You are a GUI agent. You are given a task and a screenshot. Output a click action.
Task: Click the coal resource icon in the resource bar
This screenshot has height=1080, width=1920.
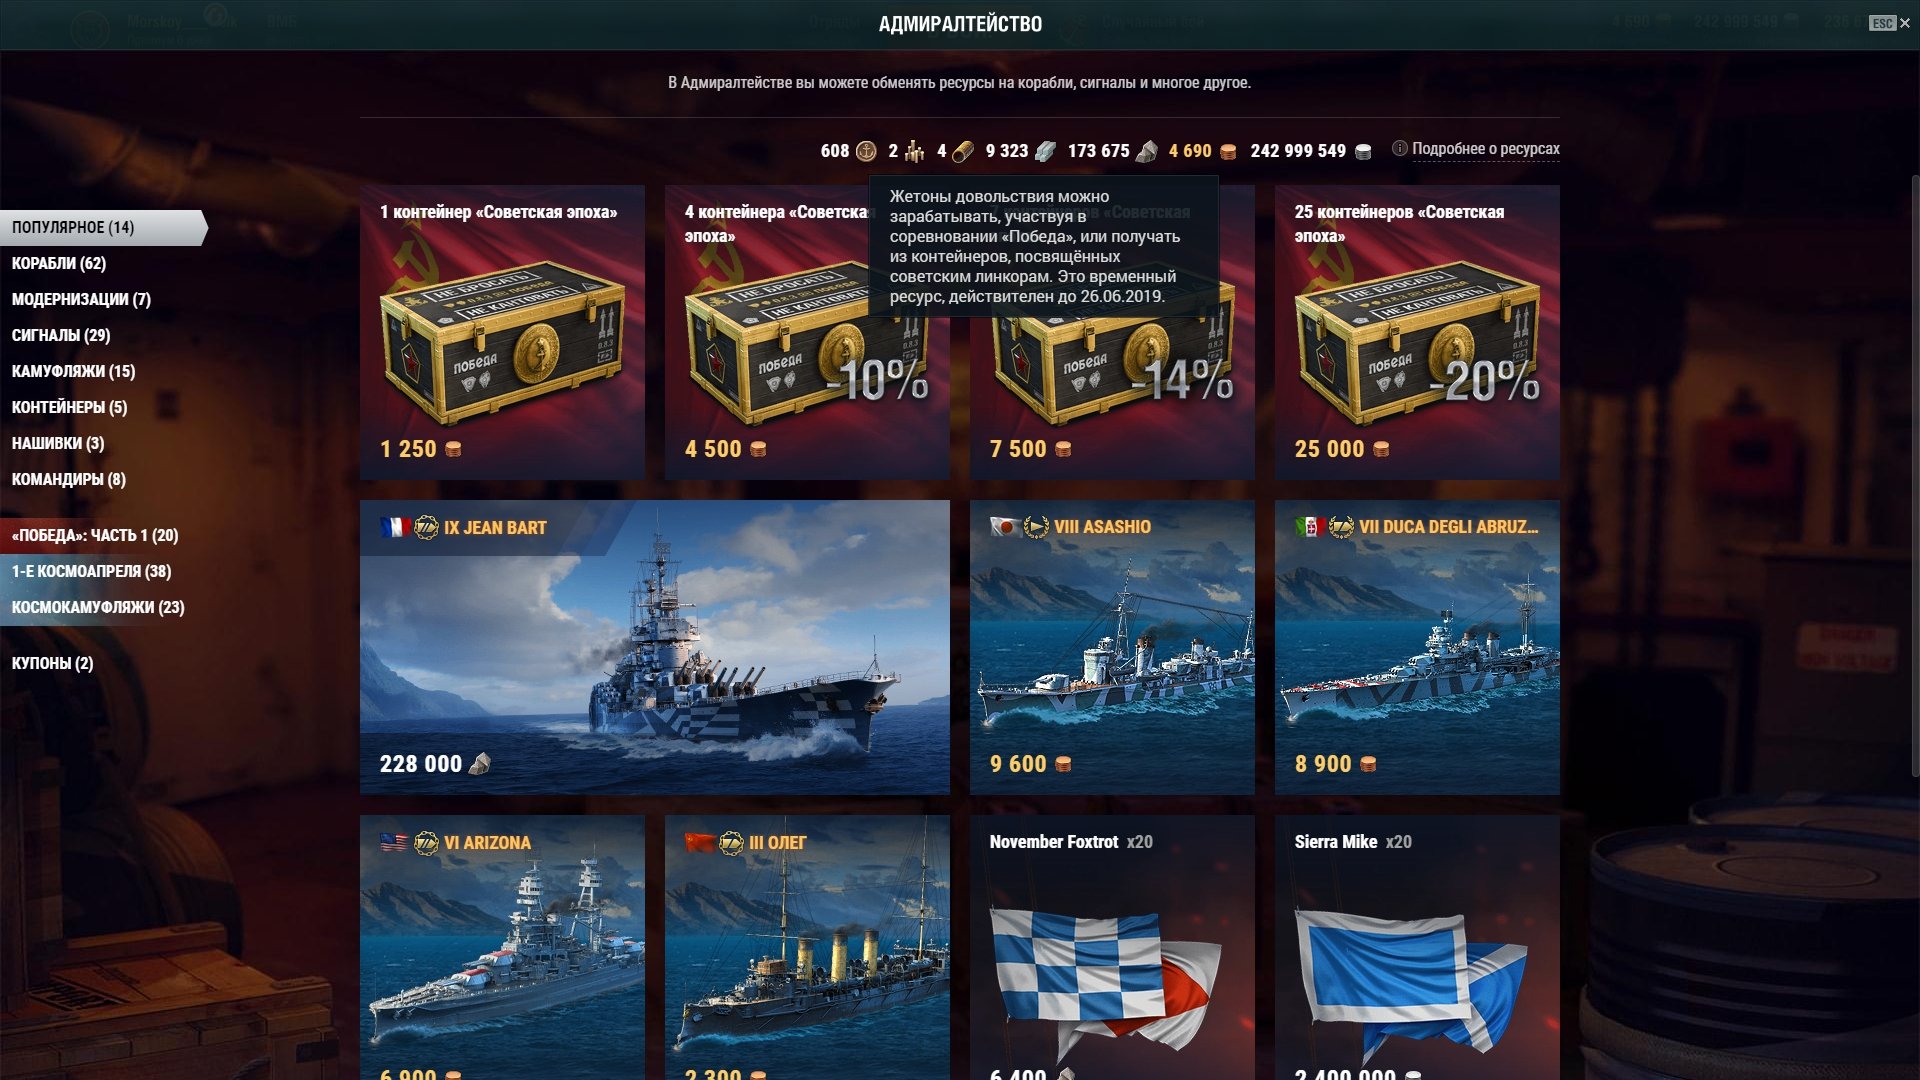1147,151
